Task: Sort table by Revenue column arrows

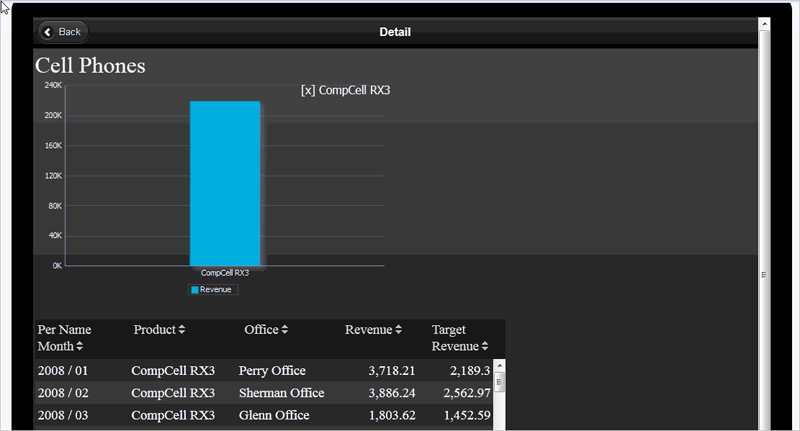Action: (398, 329)
